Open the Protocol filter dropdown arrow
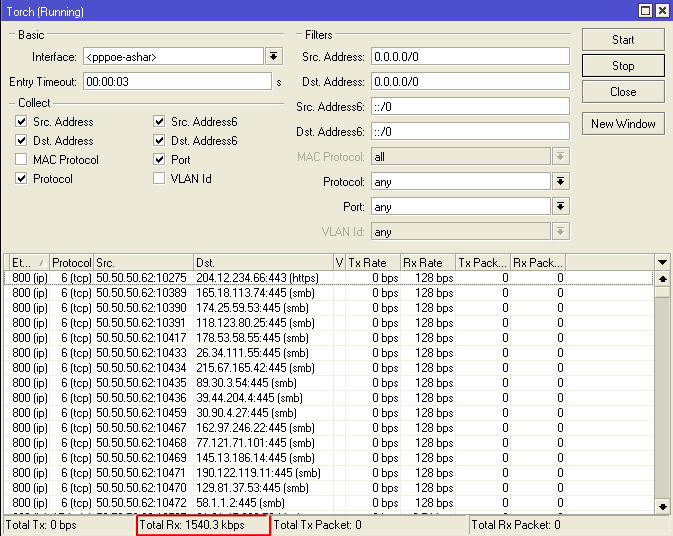 pyautogui.click(x=561, y=182)
